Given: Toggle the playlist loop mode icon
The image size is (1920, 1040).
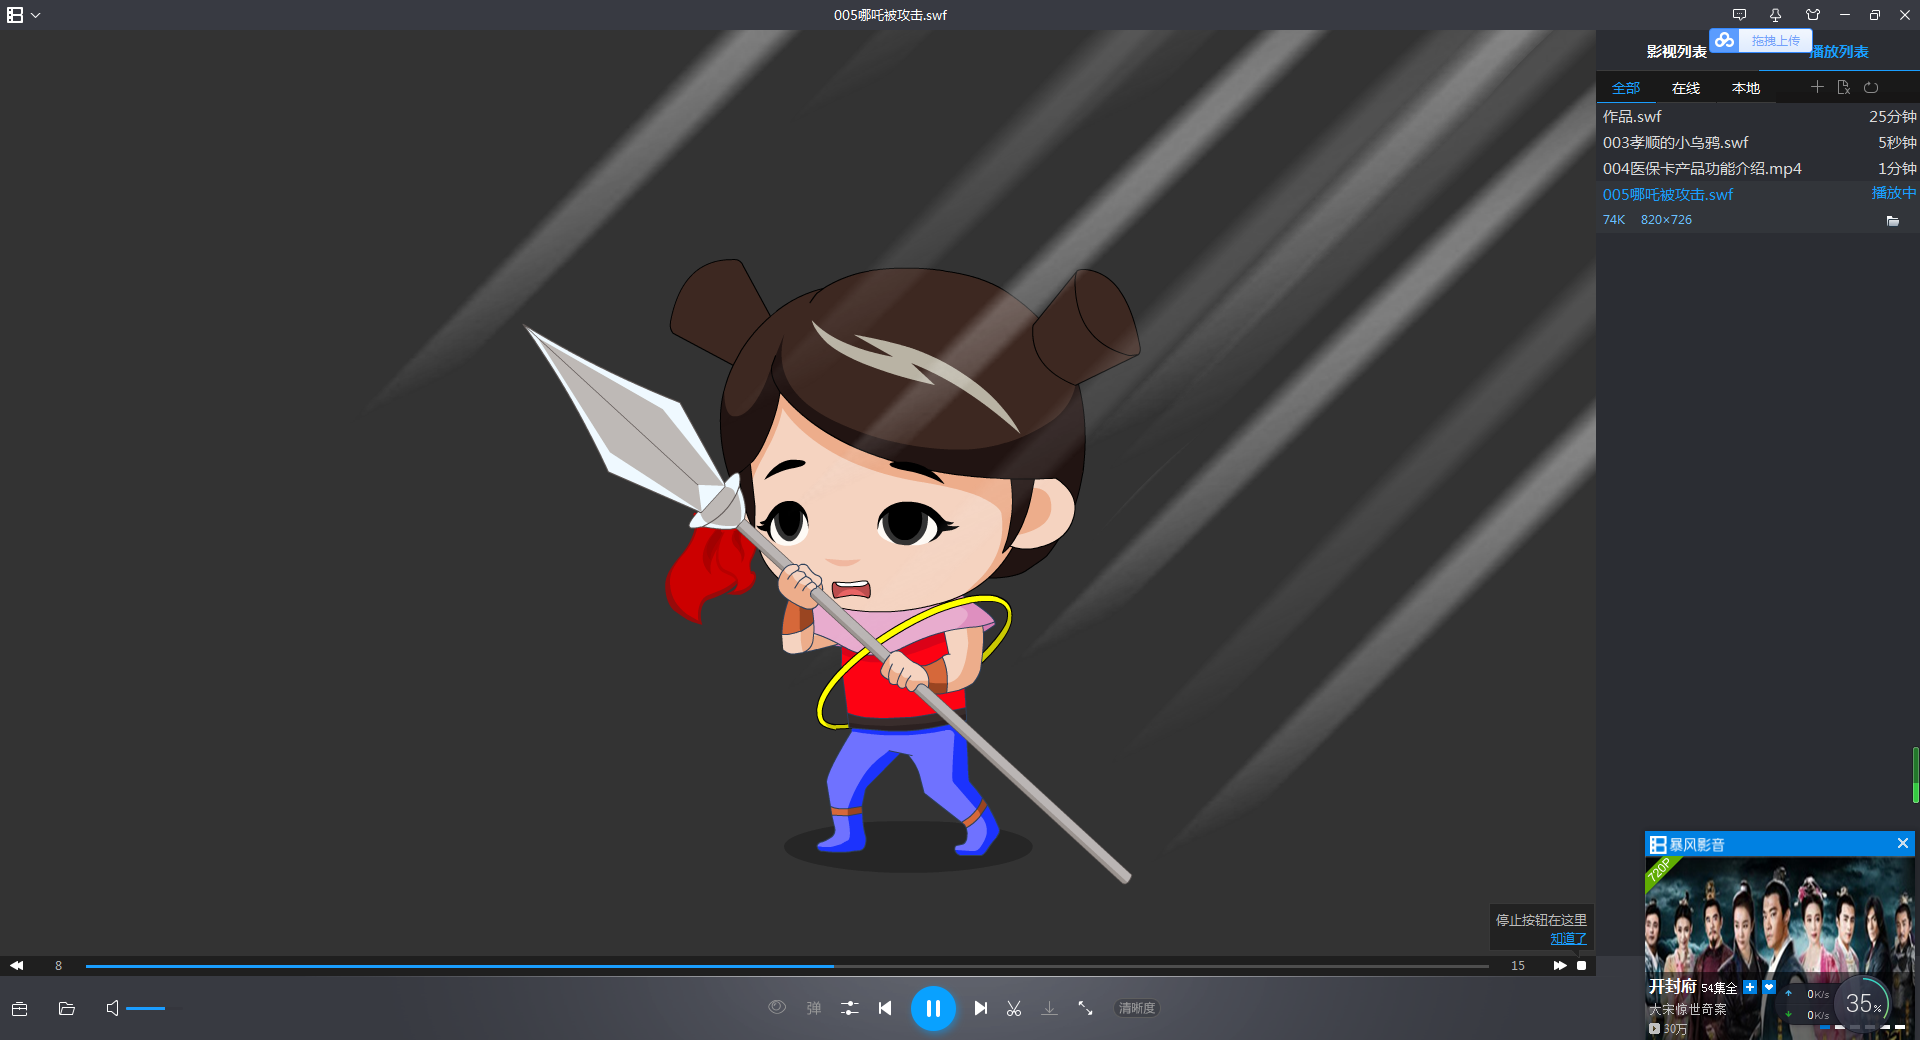Looking at the screenshot, I should point(1871,87).
